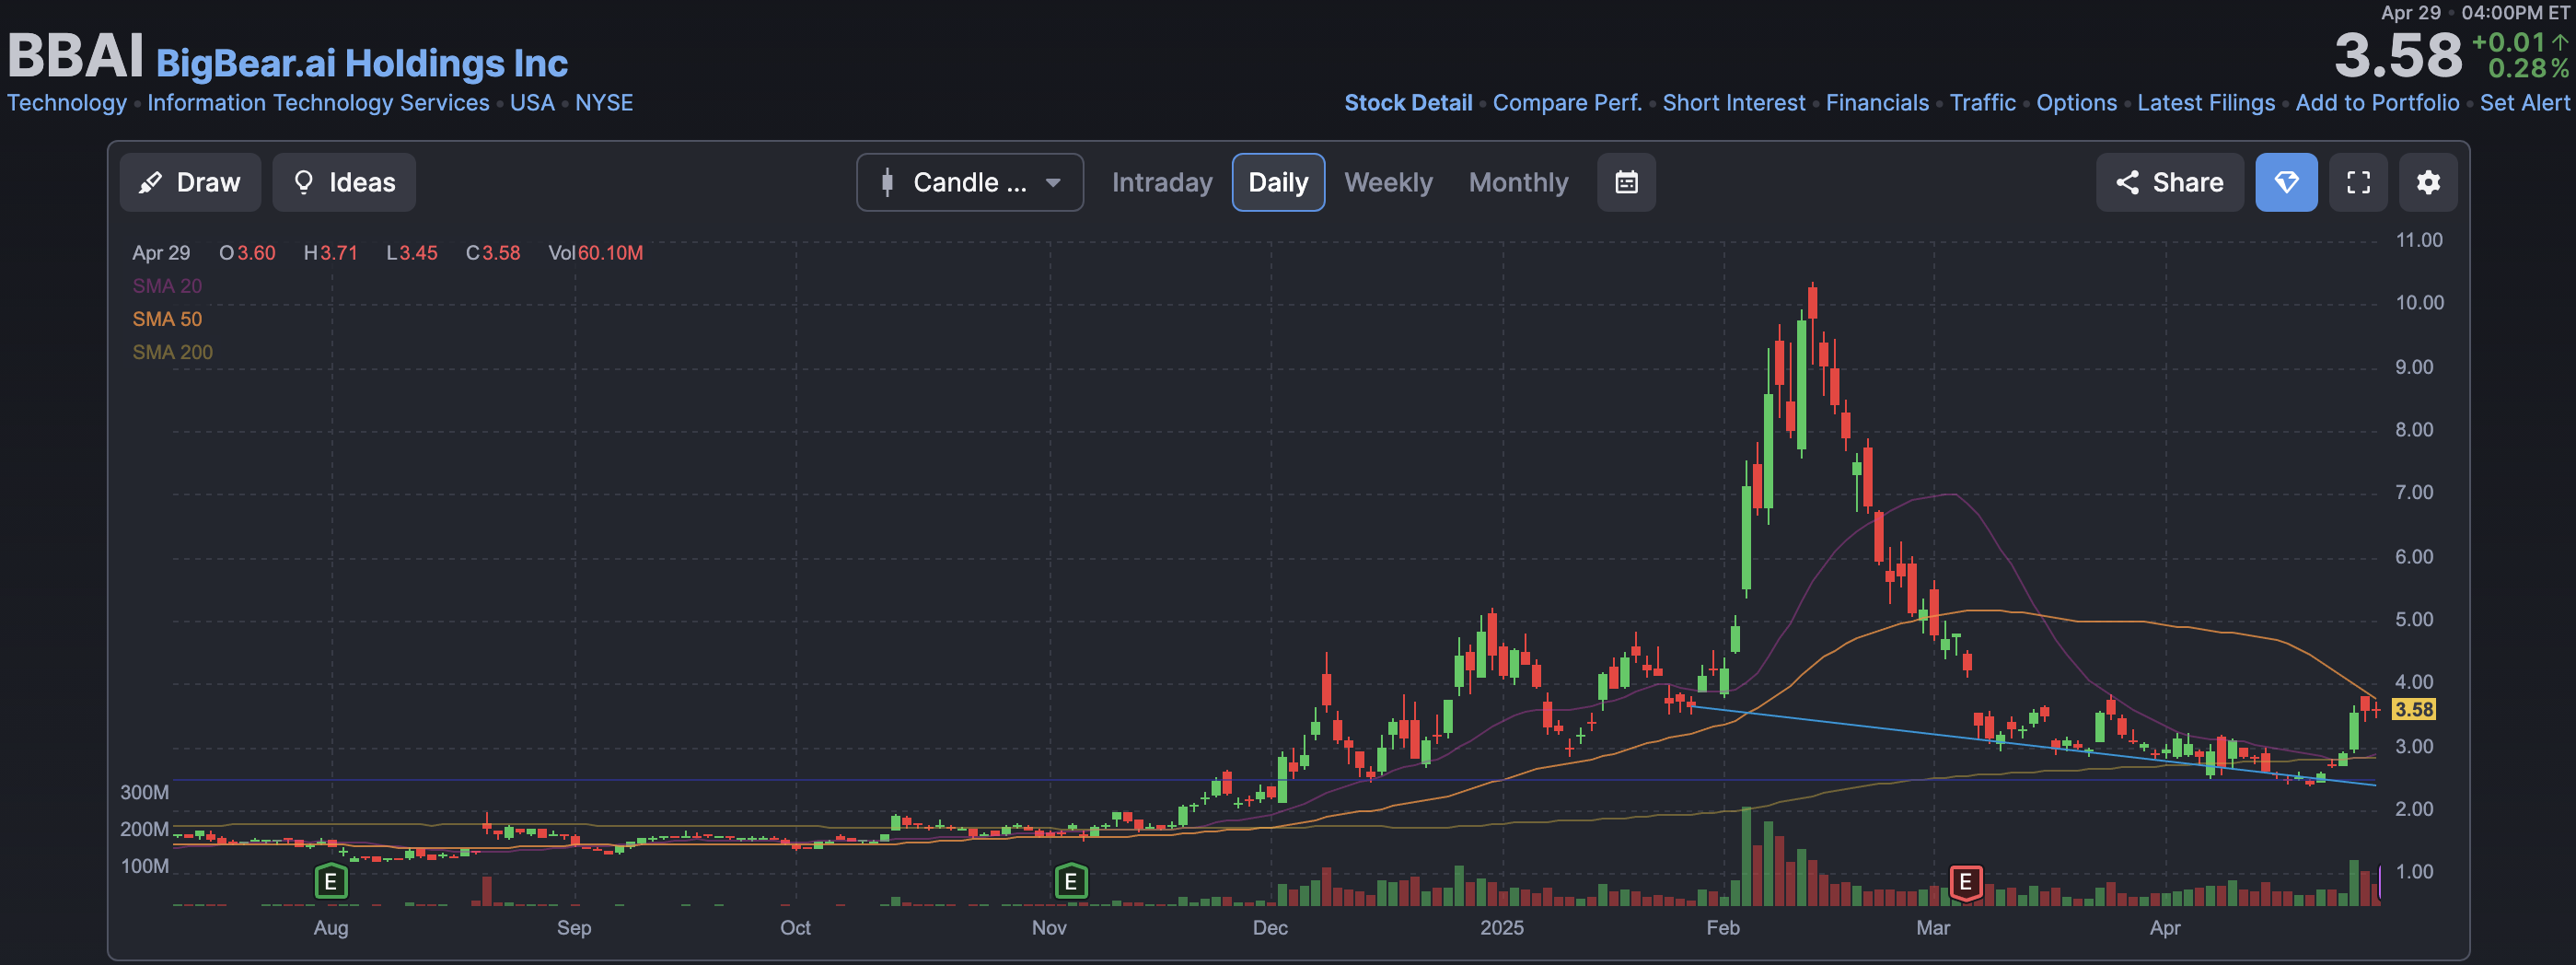Open the Compare Perf. link
The width and height of the screenshot is (2576, 965).
click(1567, 103)
